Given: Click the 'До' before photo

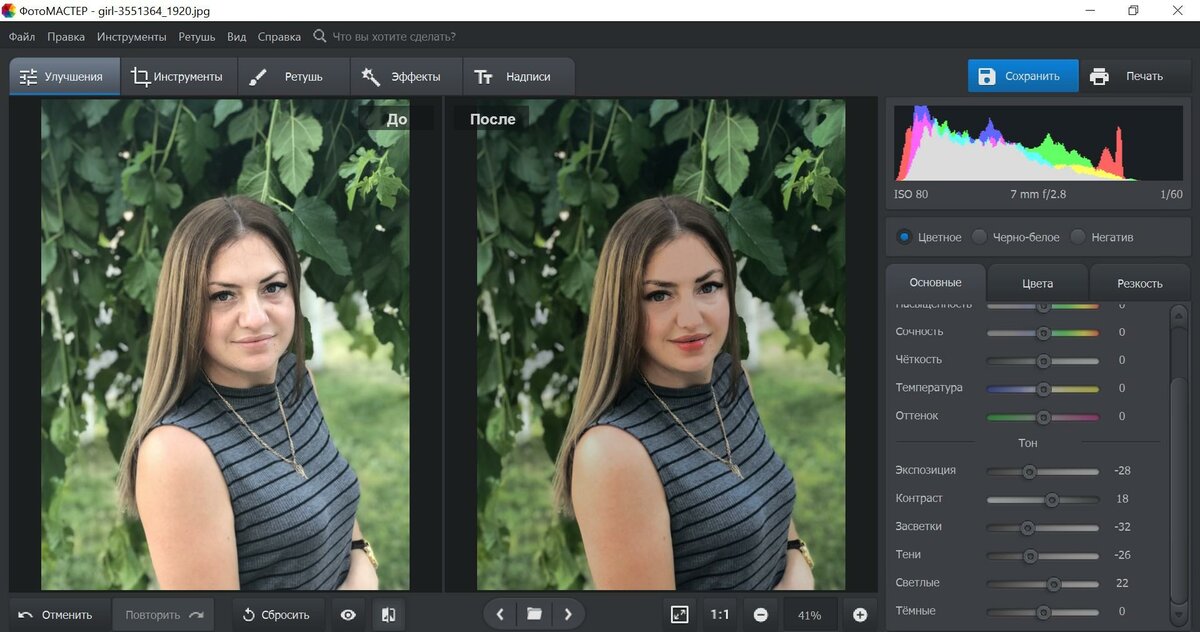Looking at the screenshot, I should 225,344.
